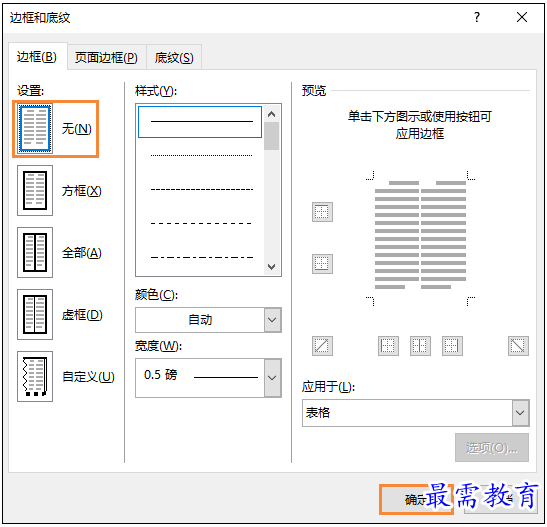Switch to the 页面边框(P) tab

106,58
